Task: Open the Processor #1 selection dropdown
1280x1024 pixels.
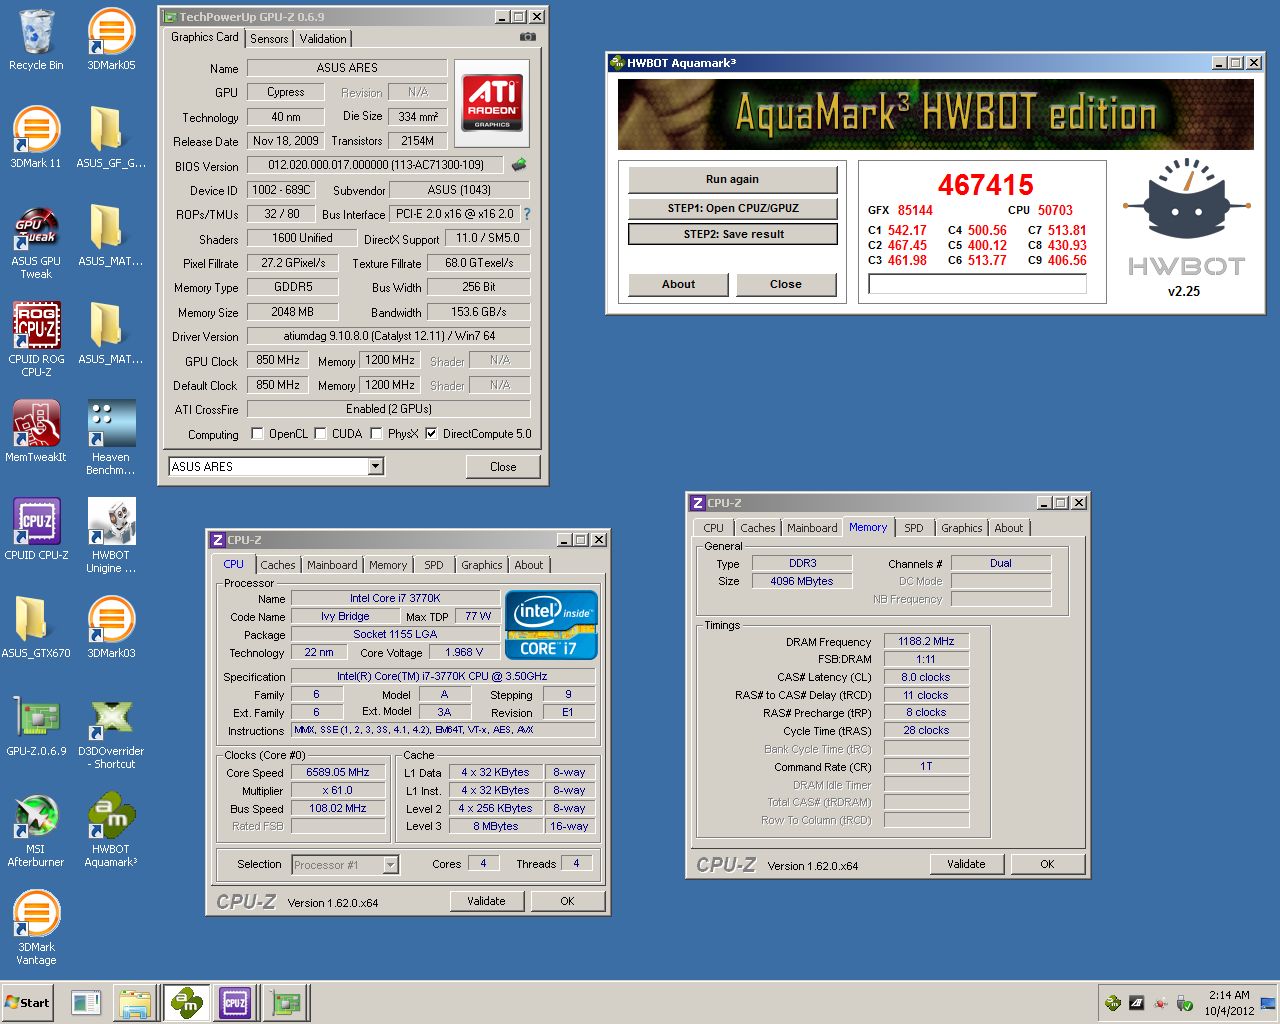Action: [x=391, y=865]
